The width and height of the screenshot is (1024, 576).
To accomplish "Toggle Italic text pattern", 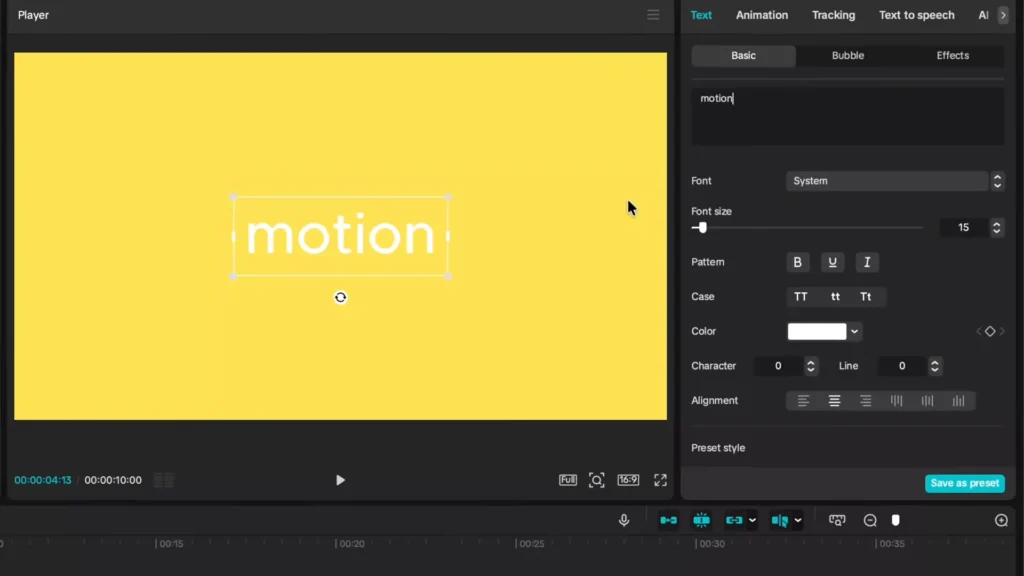I will [866, 262].
